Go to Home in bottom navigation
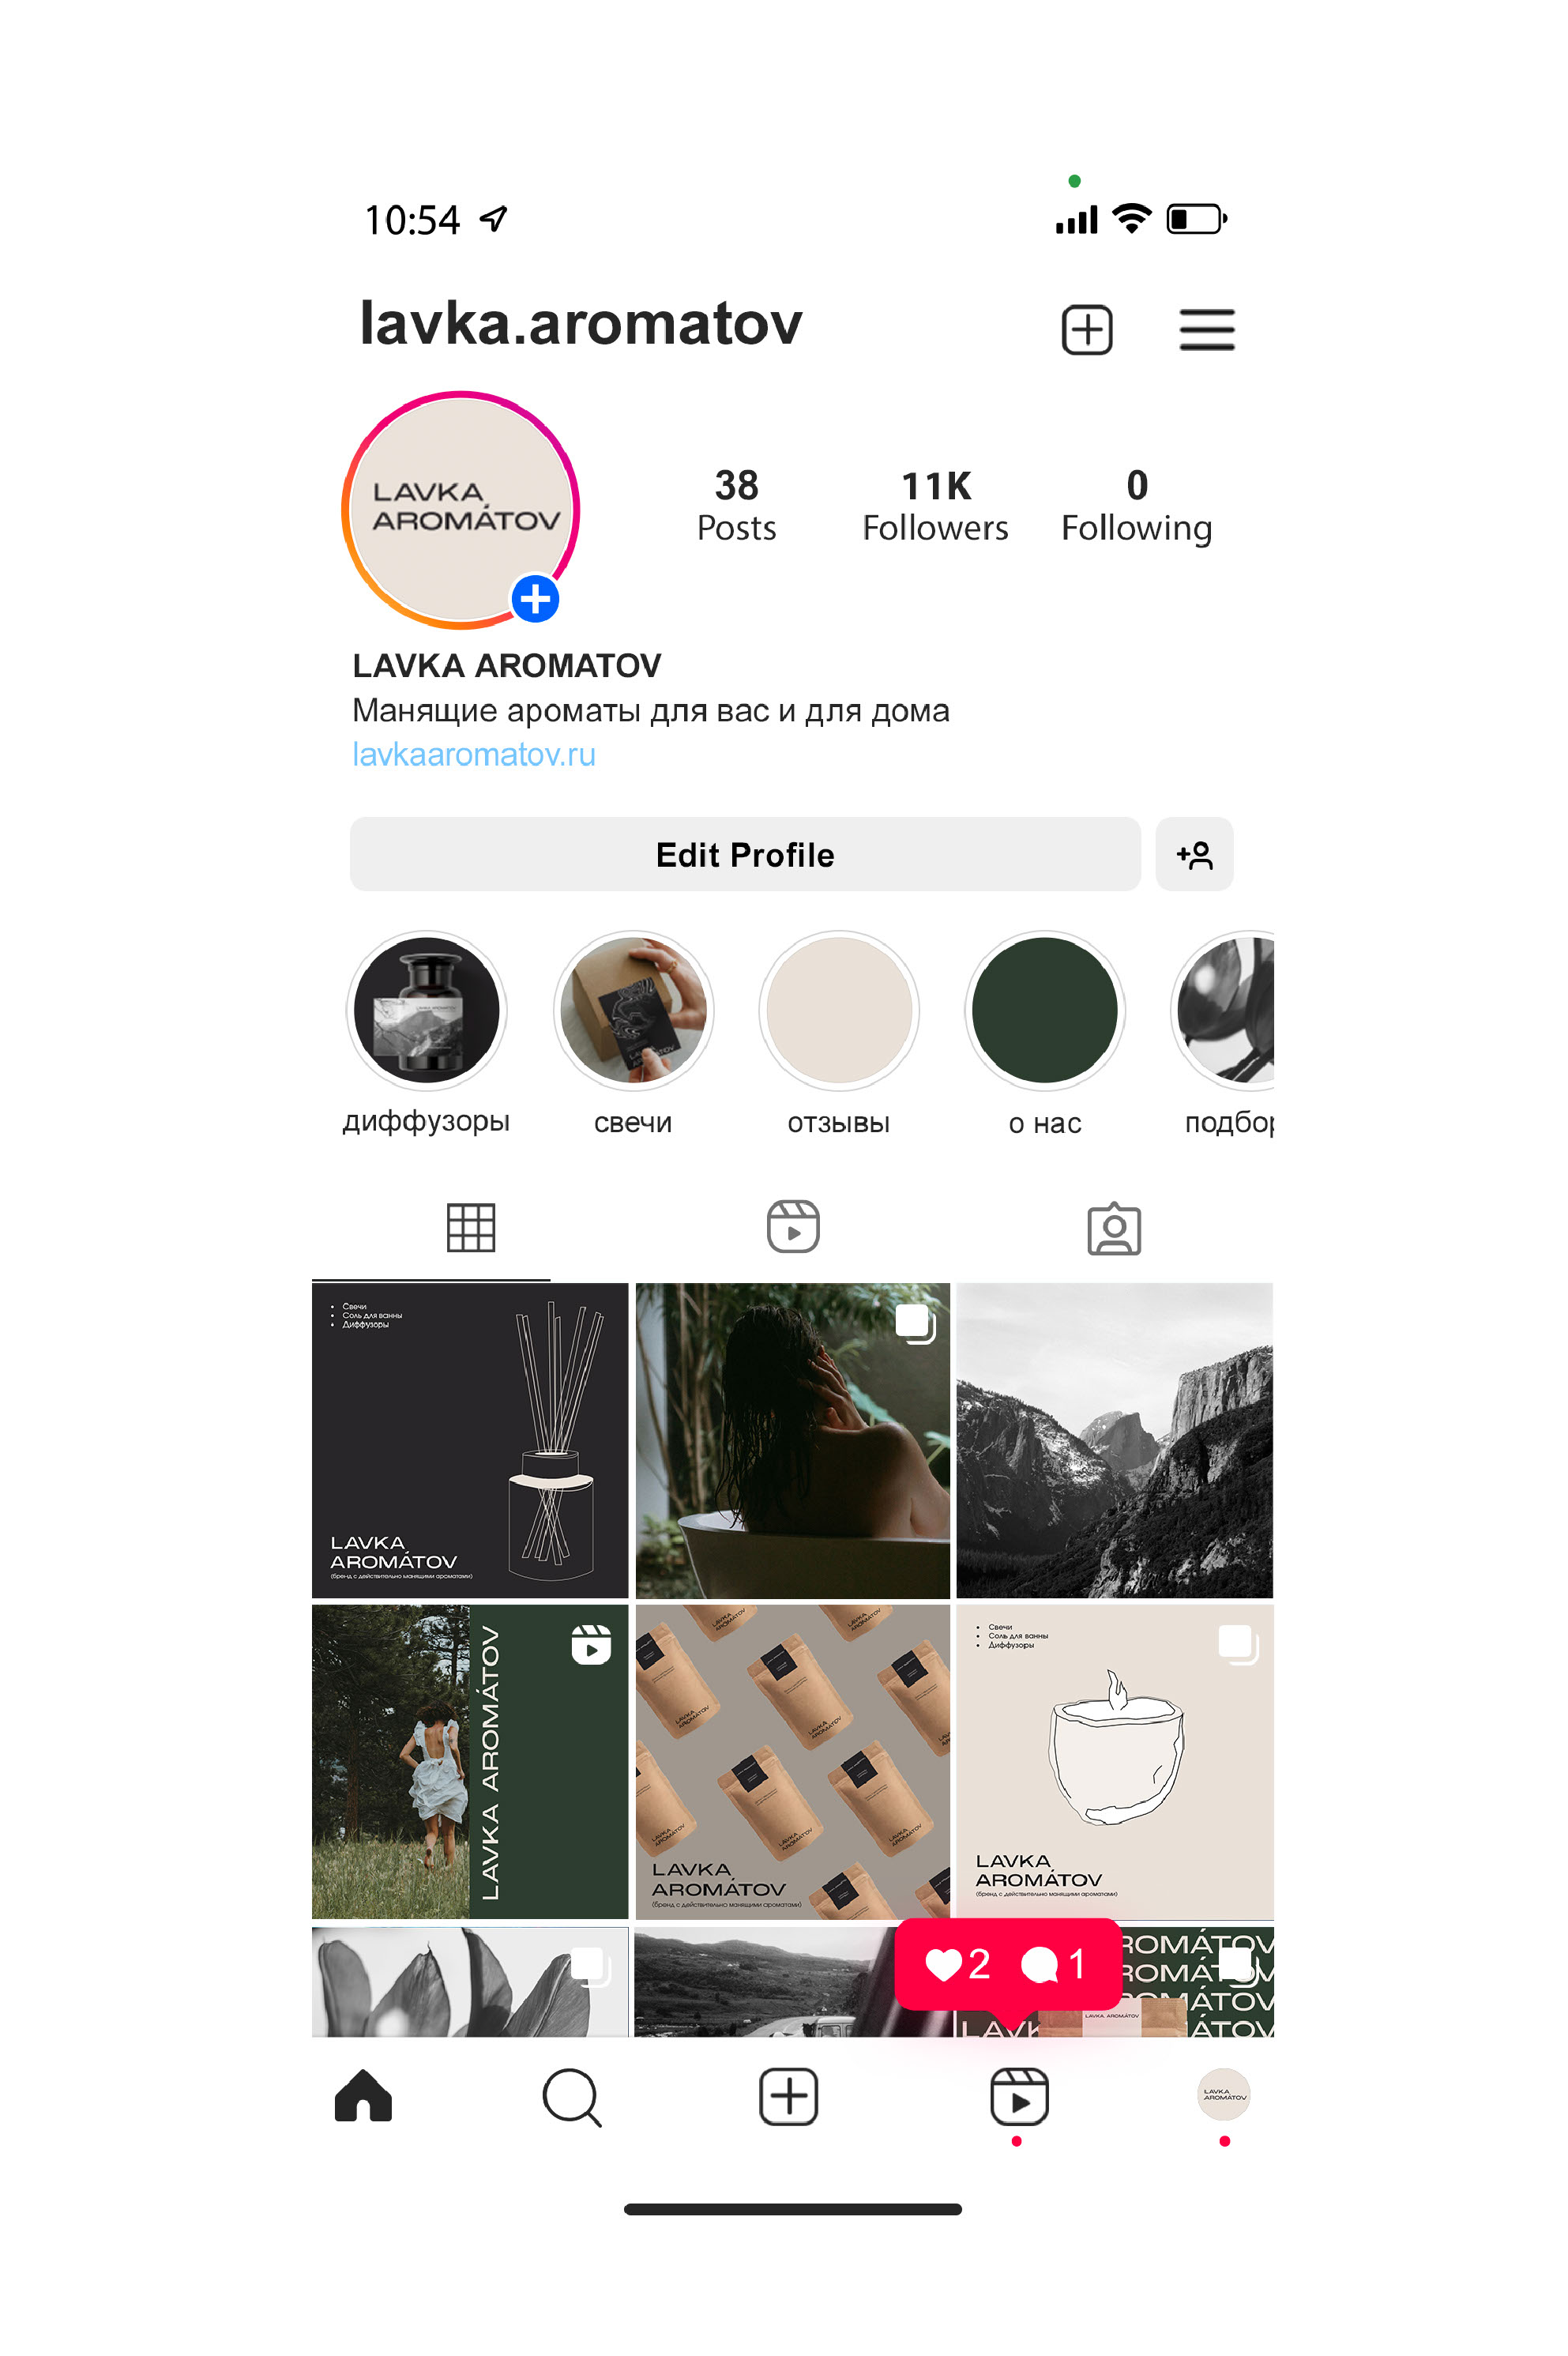1568x2356 pixels. 363,2096
